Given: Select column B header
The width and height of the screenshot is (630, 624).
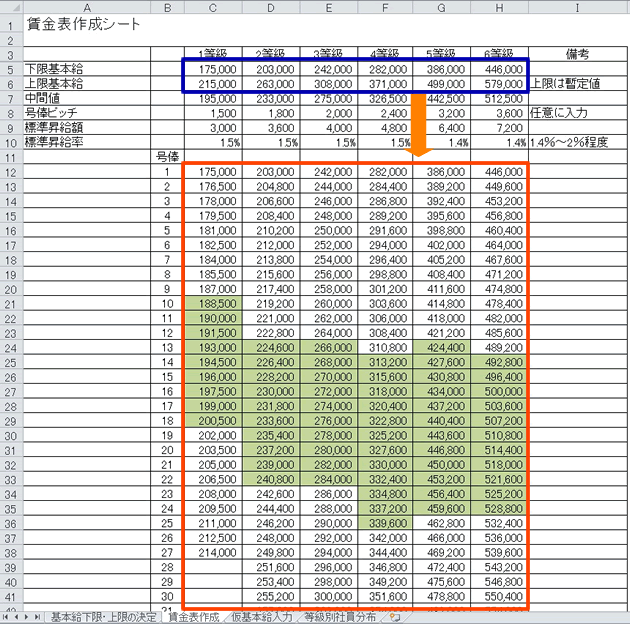Looking at the screenshot, I should [168, 7].
